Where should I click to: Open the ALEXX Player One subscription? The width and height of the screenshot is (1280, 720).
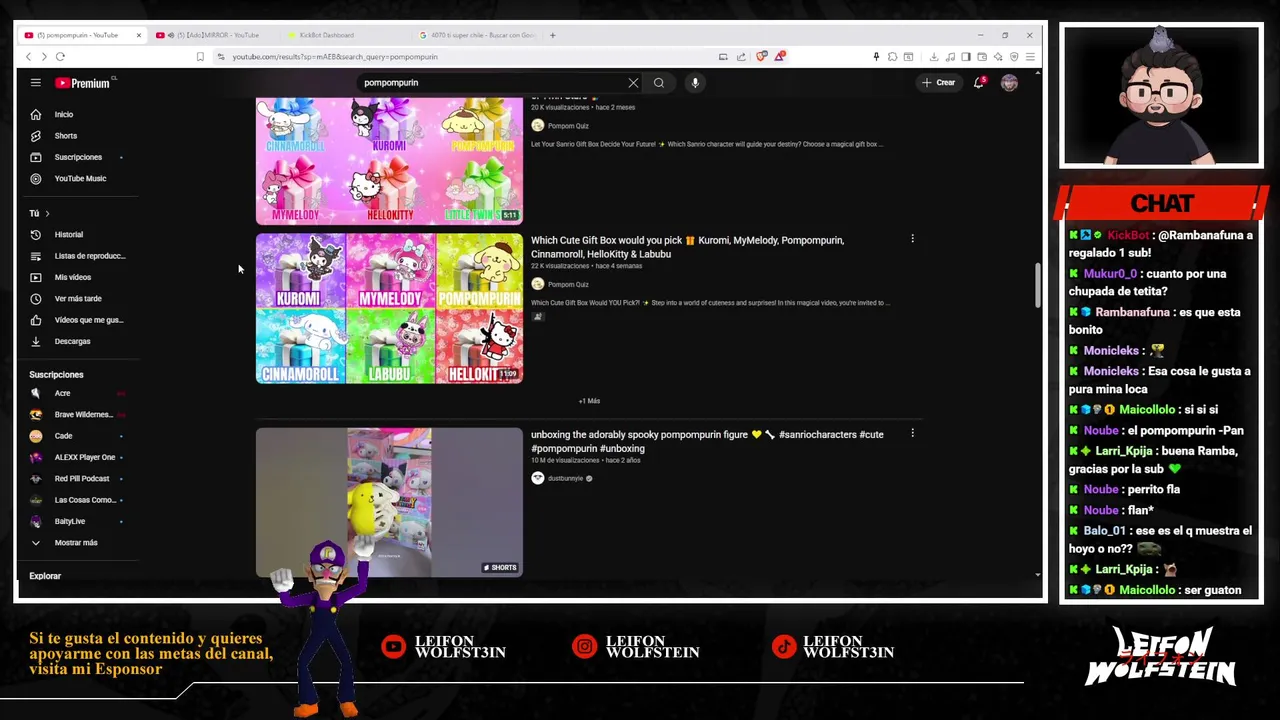[x=85, y=457]
